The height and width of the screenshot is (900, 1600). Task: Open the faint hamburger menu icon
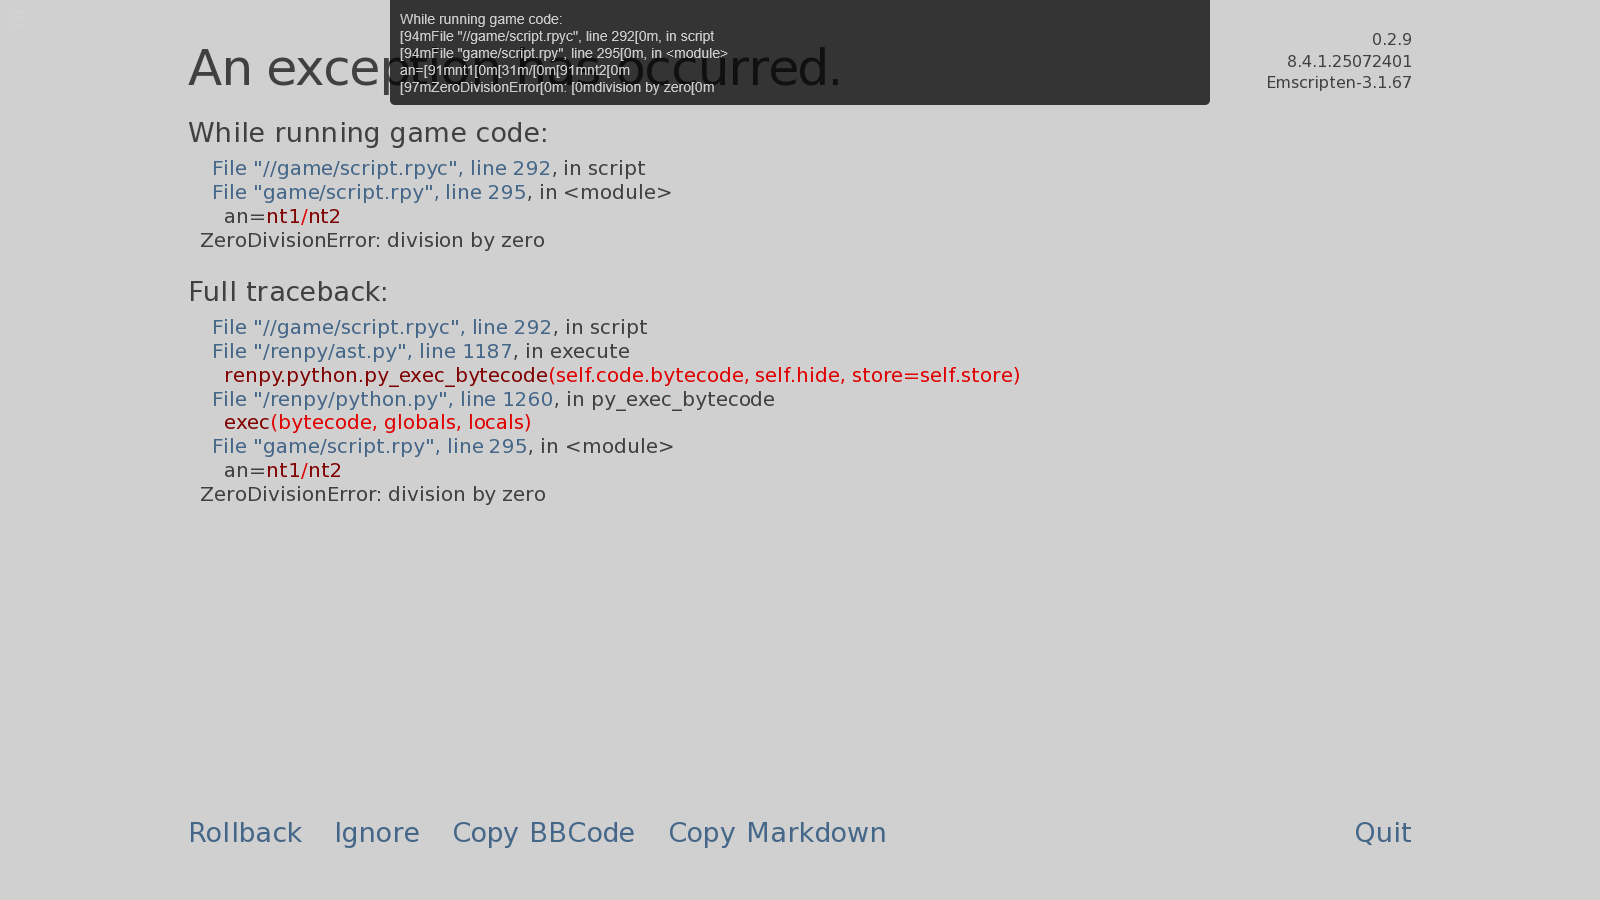[19, 19]
